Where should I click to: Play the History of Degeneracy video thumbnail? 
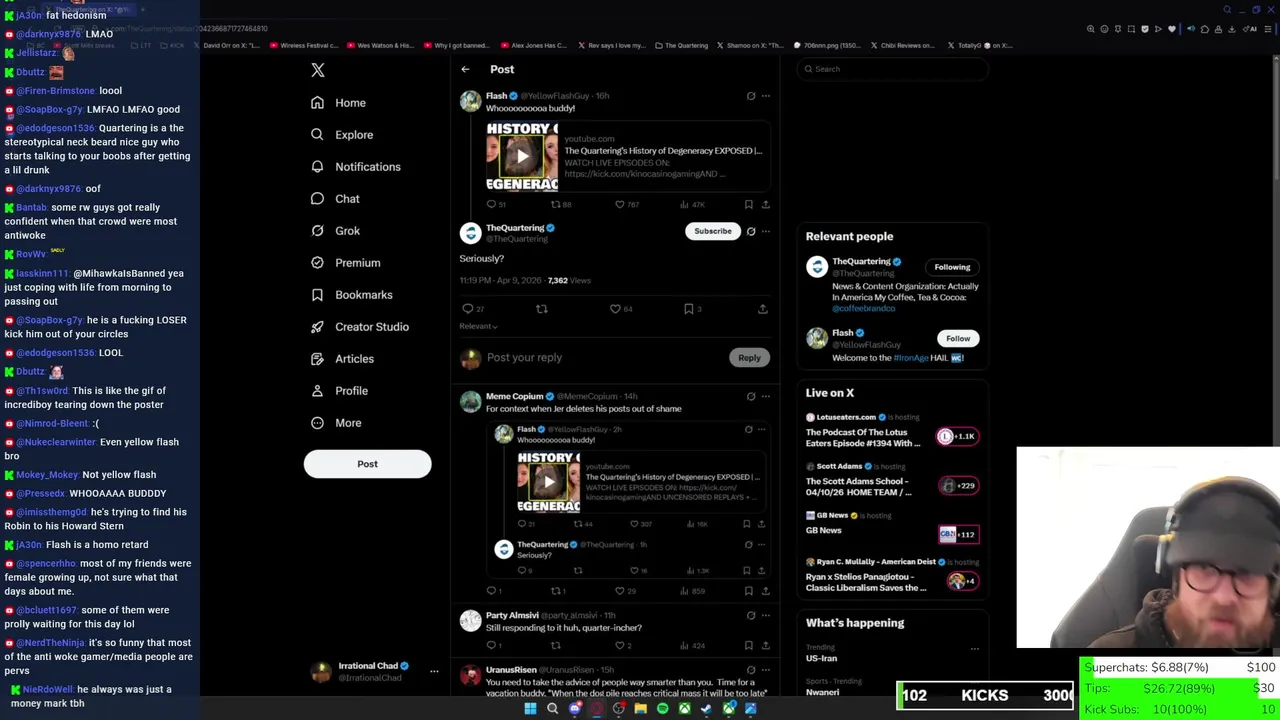[x=522, y=156]
